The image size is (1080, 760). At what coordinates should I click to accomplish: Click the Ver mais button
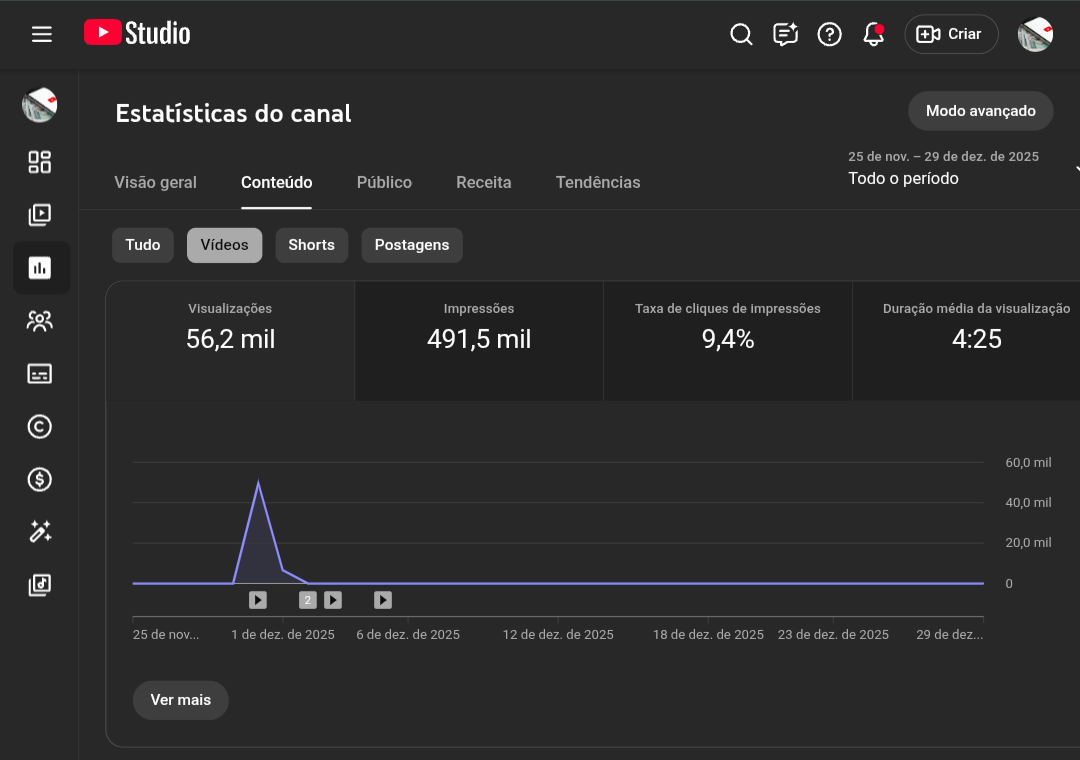pyautogui.click(x=180, y=700)
